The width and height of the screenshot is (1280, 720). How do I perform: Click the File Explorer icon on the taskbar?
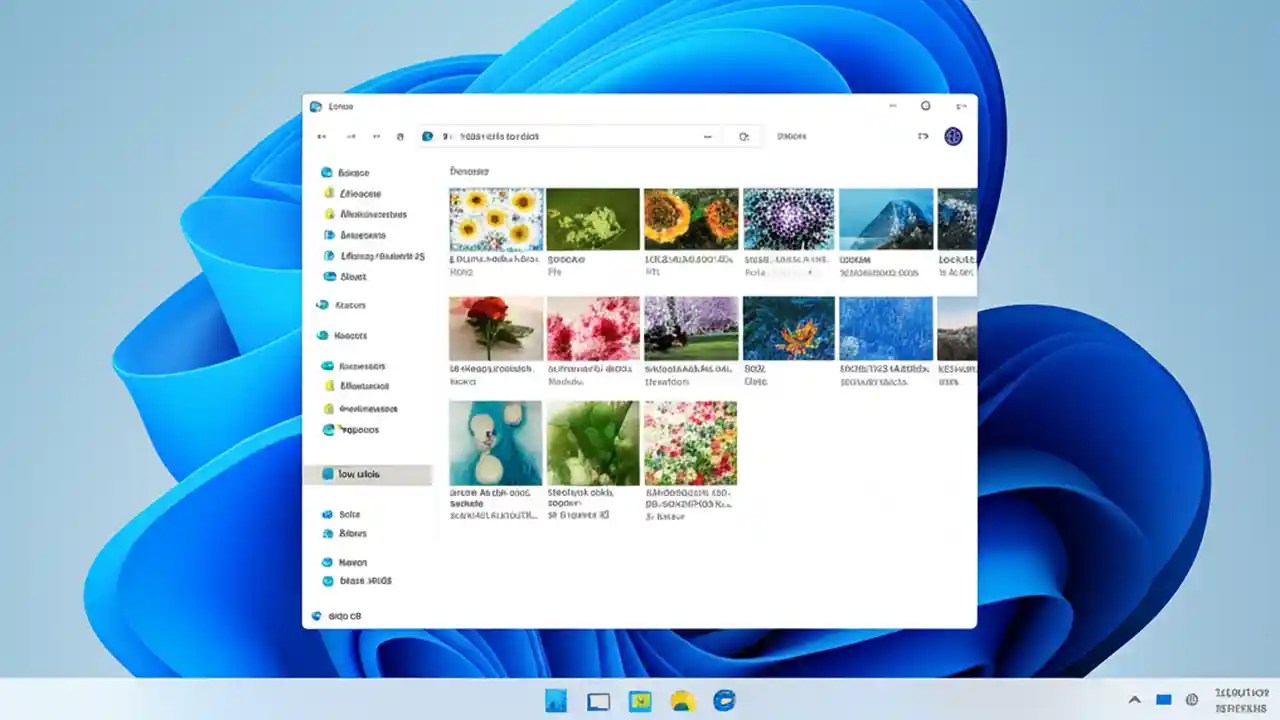[x=683, y=701]
